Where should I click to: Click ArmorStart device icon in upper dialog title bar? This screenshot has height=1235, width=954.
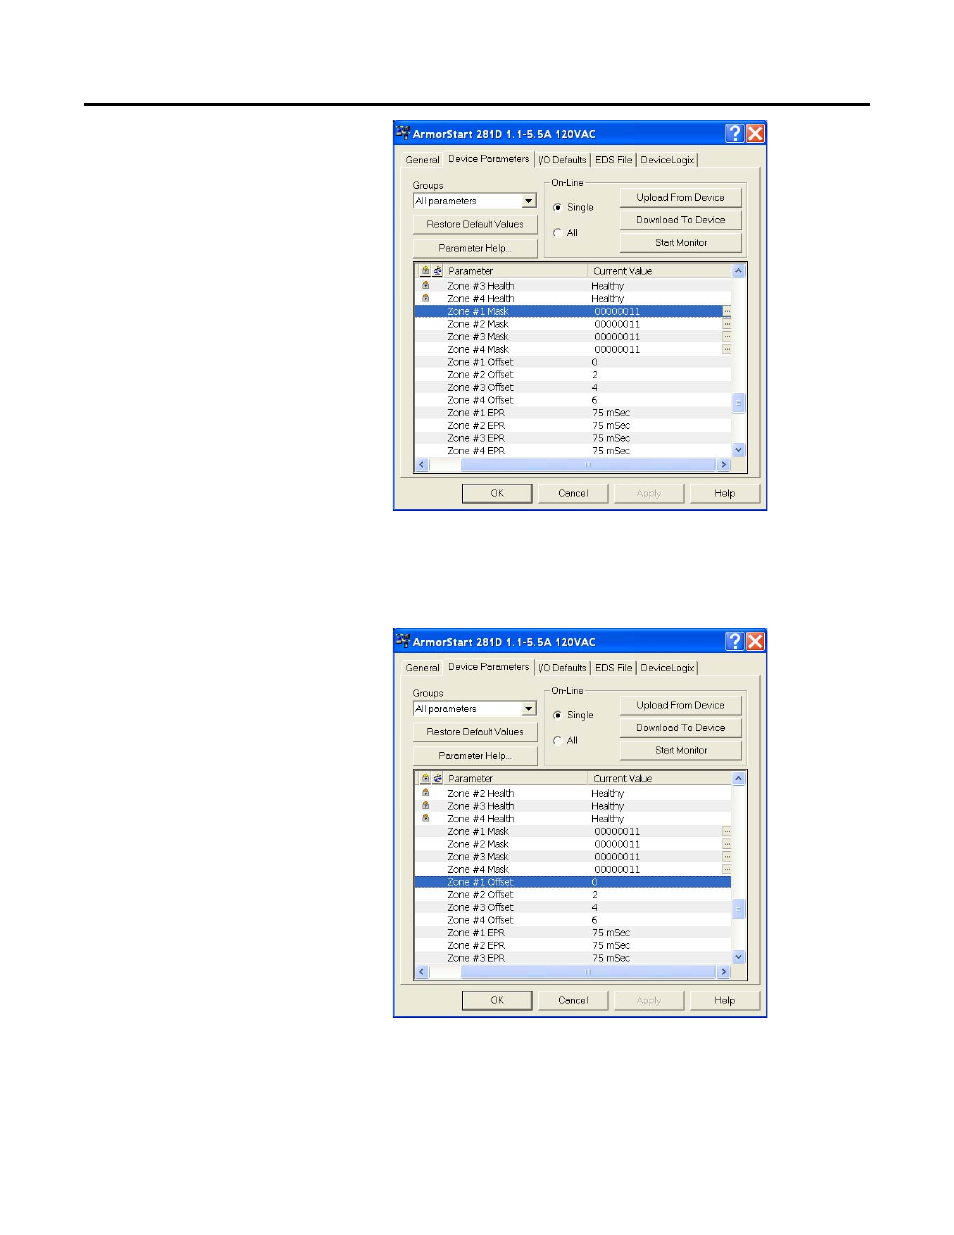tap(403, 133)
